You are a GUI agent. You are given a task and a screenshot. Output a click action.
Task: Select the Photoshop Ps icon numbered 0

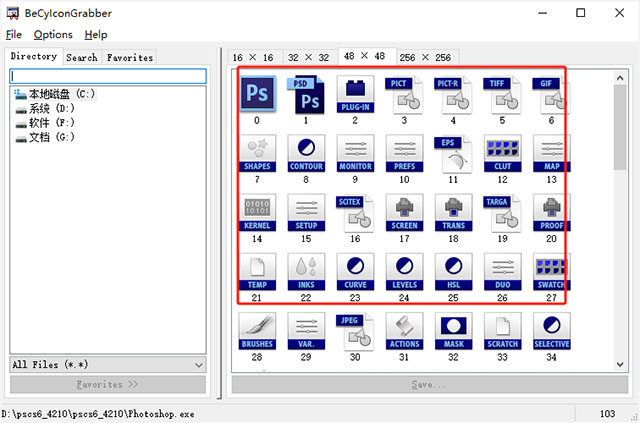coord(257,95)
